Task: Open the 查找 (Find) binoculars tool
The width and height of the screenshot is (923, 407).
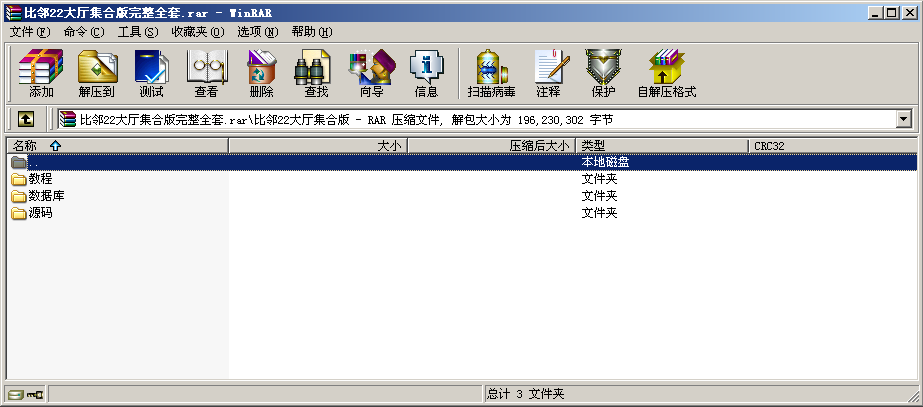Action: [x=316, y=73]
